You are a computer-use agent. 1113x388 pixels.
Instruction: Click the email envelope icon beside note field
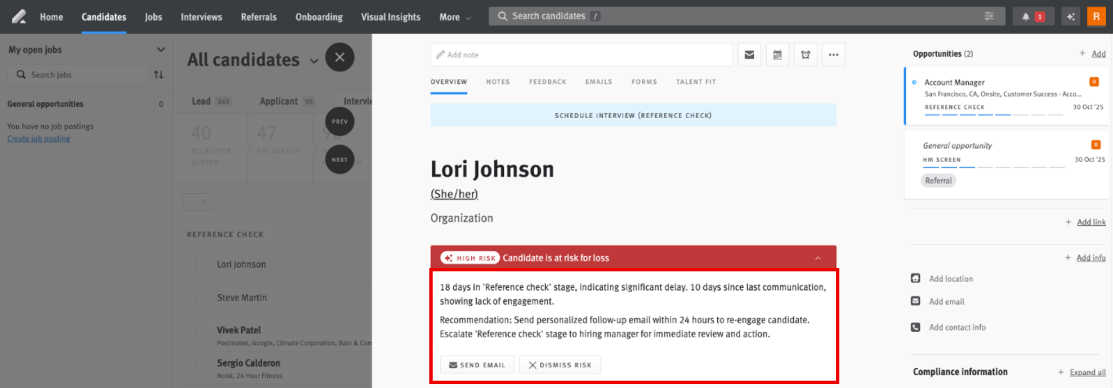pos(749,55)
